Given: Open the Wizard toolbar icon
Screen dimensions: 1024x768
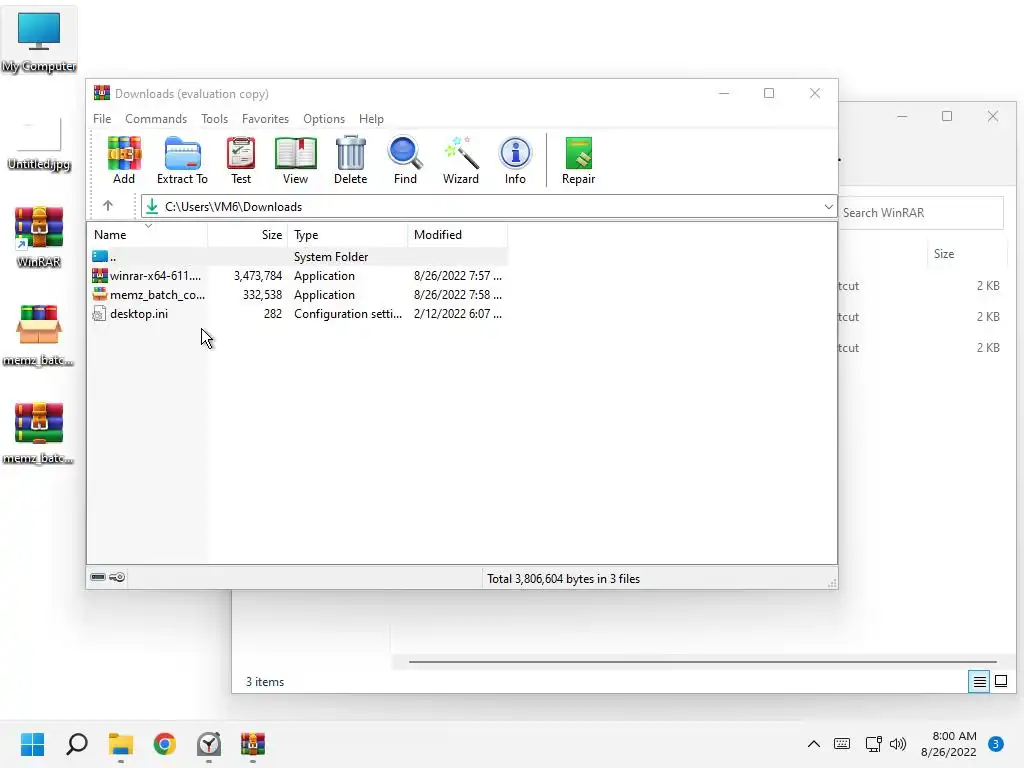Looking at the screenshot, I should click(x=461, y=161).
